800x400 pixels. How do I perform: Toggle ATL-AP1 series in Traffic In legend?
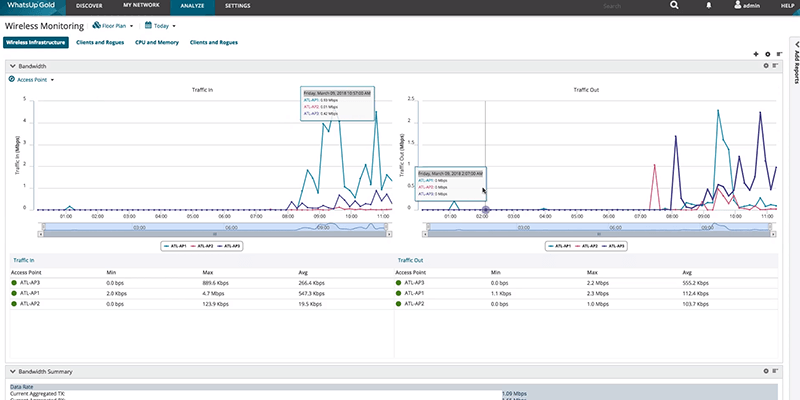coord(176,245)
